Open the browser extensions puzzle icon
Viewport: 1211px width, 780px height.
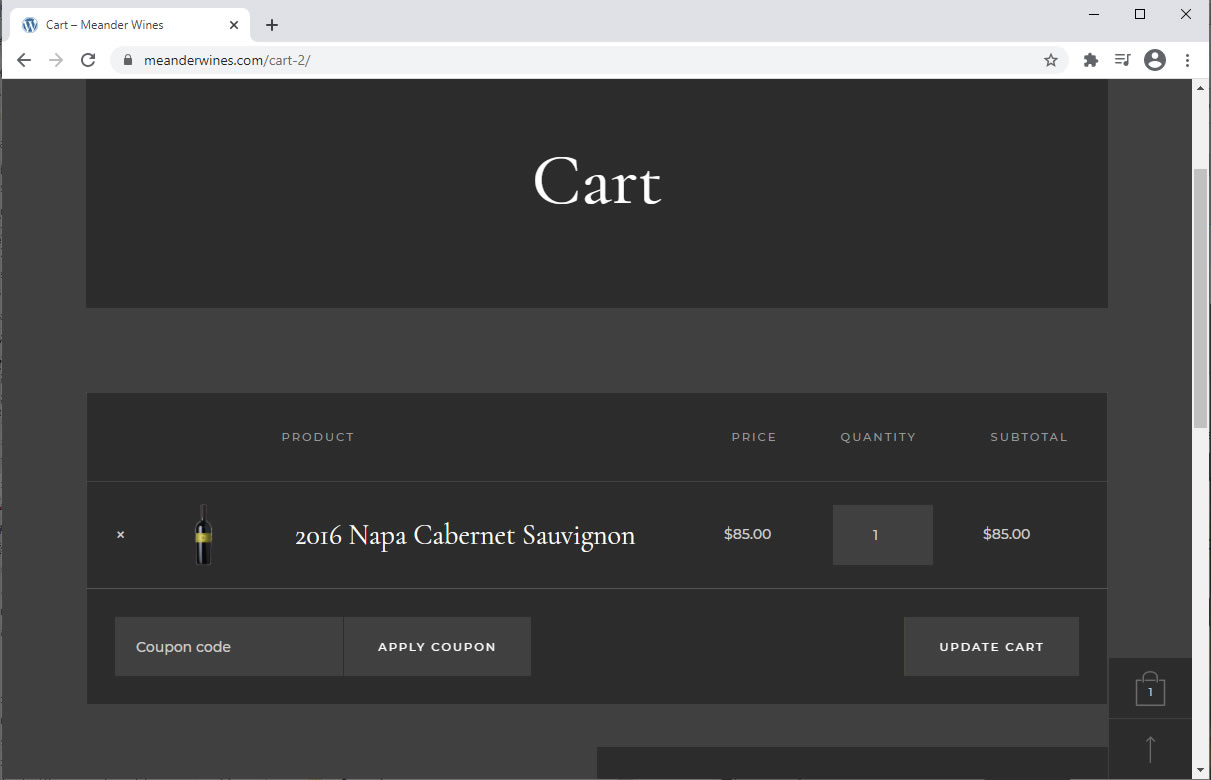1091,60
